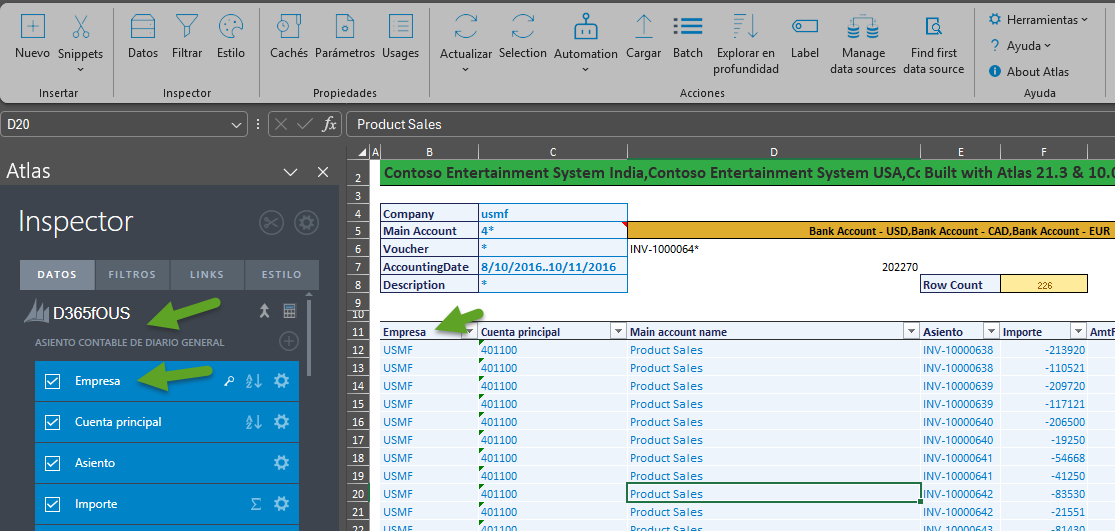
Task: Uncheck the Empresa field checkbox
Action: (53, 381)
